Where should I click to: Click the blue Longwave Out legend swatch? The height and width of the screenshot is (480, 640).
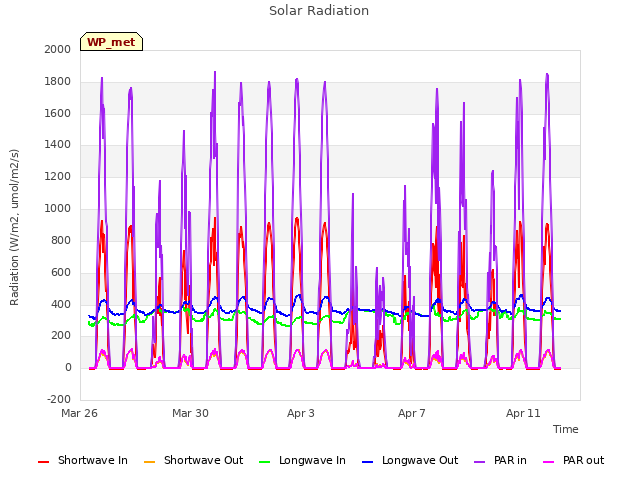click(368, 462)
